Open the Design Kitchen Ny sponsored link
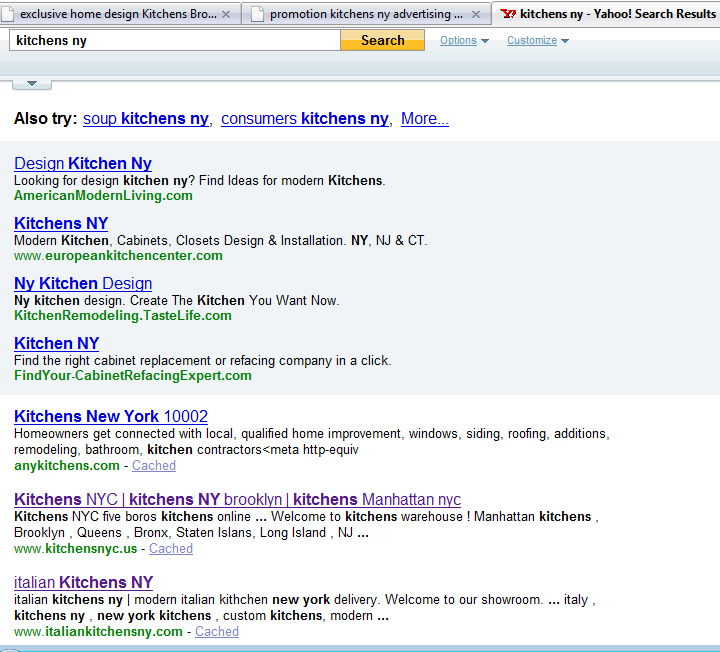 click(x=83, y=163)
